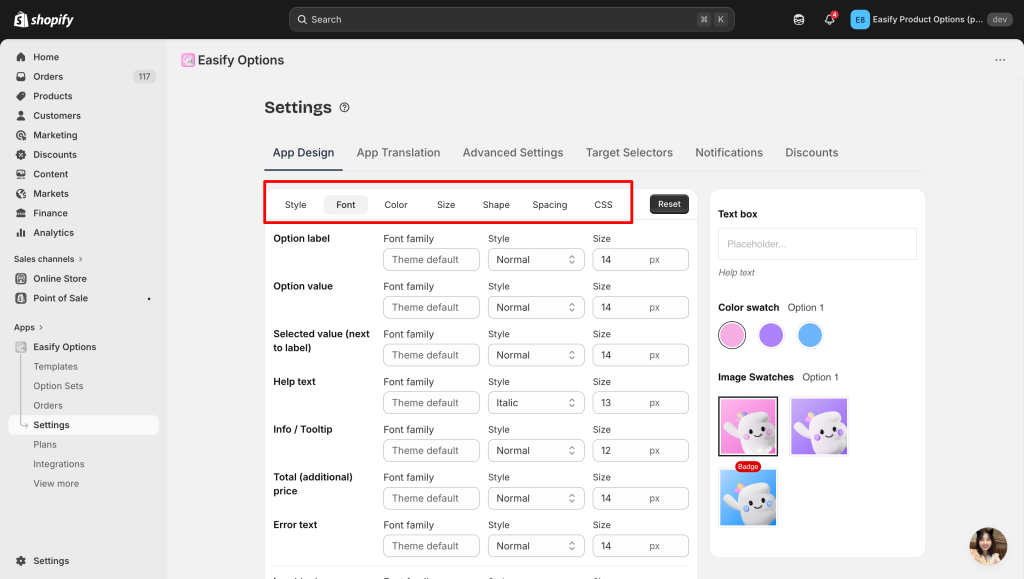
Task: Open the chat support avatar bubble
Action: (988, 546)
